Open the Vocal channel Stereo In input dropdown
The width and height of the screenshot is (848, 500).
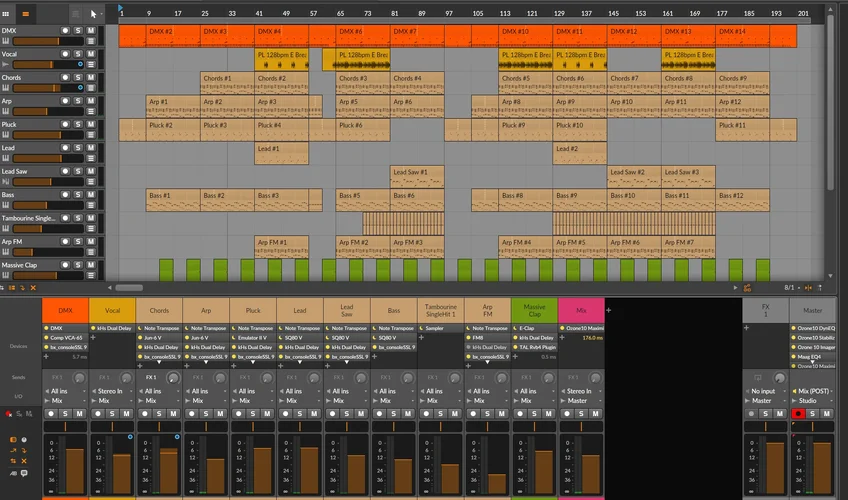111,391
